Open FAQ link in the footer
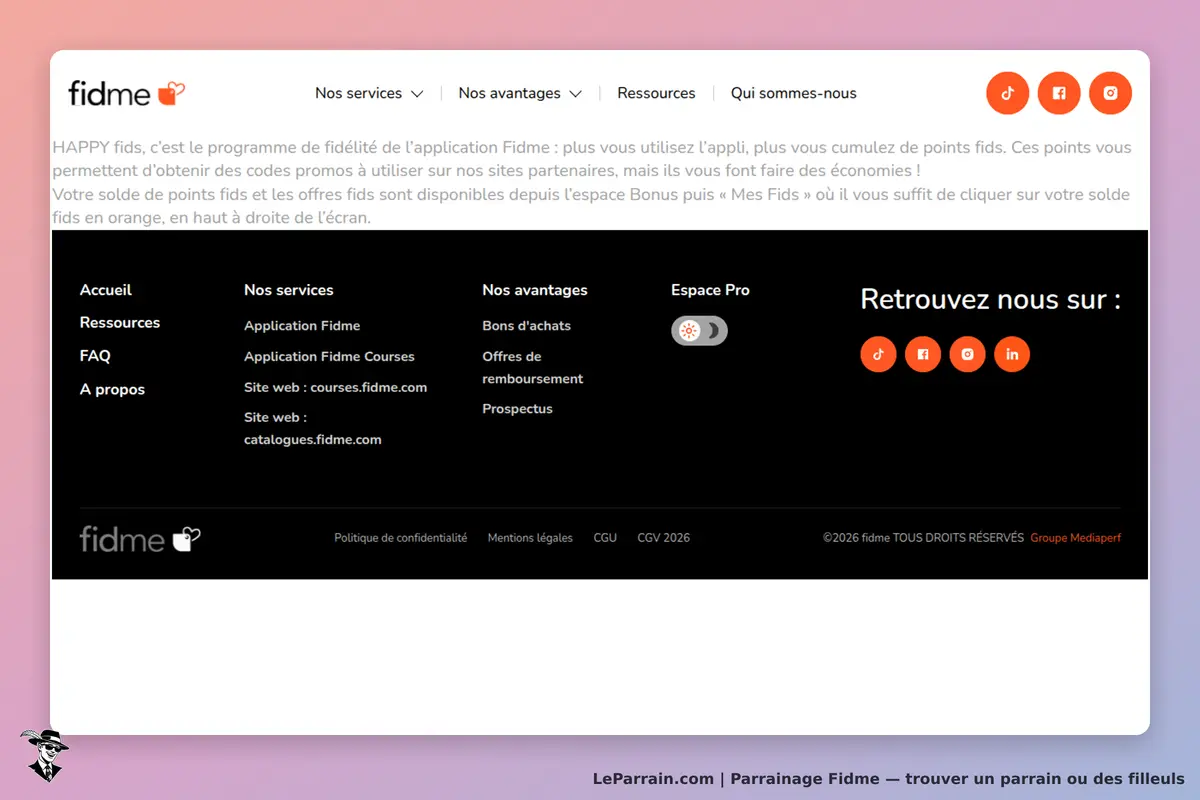This screenshot has height=800, width=1200. tap(95, 356)
